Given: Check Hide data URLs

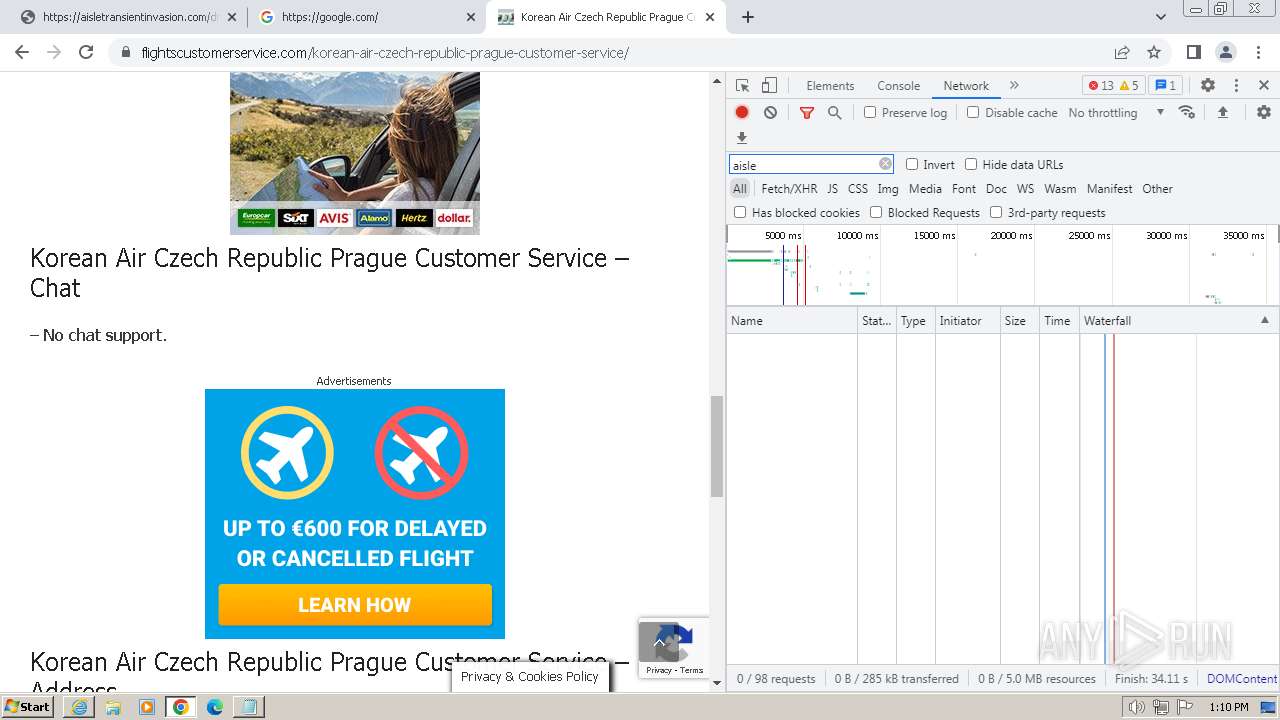Looking at the screenshot, I should 971,164.
